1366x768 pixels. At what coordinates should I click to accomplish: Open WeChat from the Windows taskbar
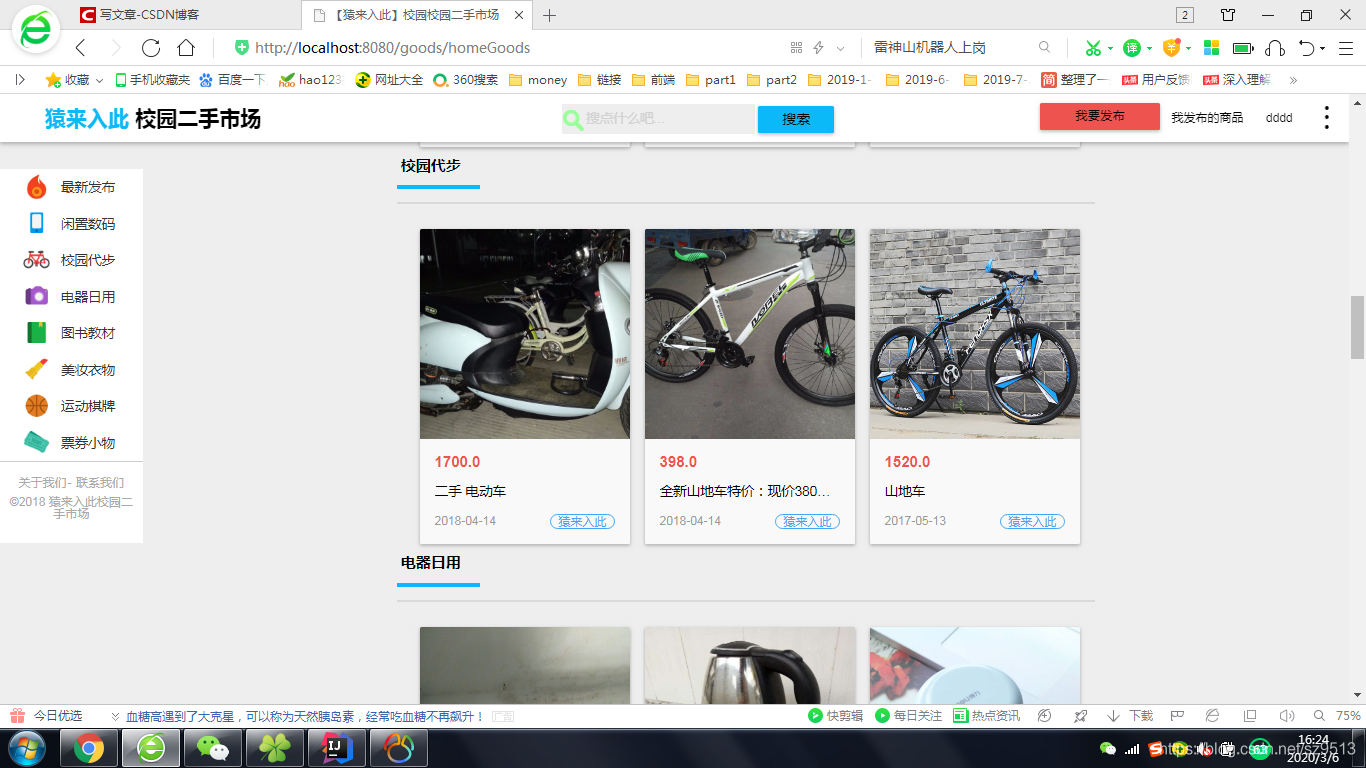[x=212, y=748]
